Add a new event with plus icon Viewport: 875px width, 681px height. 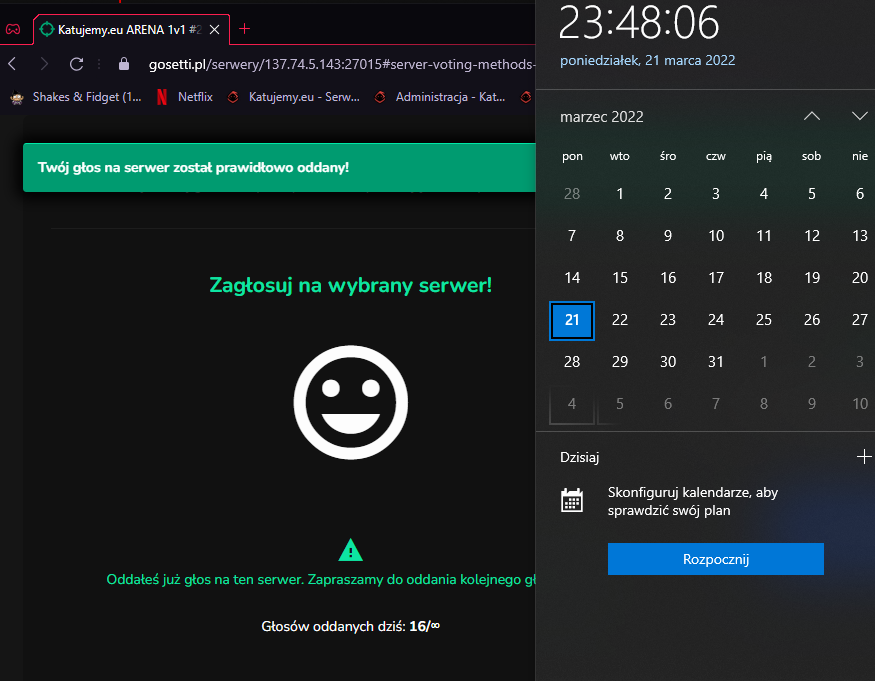coord(864,457)
